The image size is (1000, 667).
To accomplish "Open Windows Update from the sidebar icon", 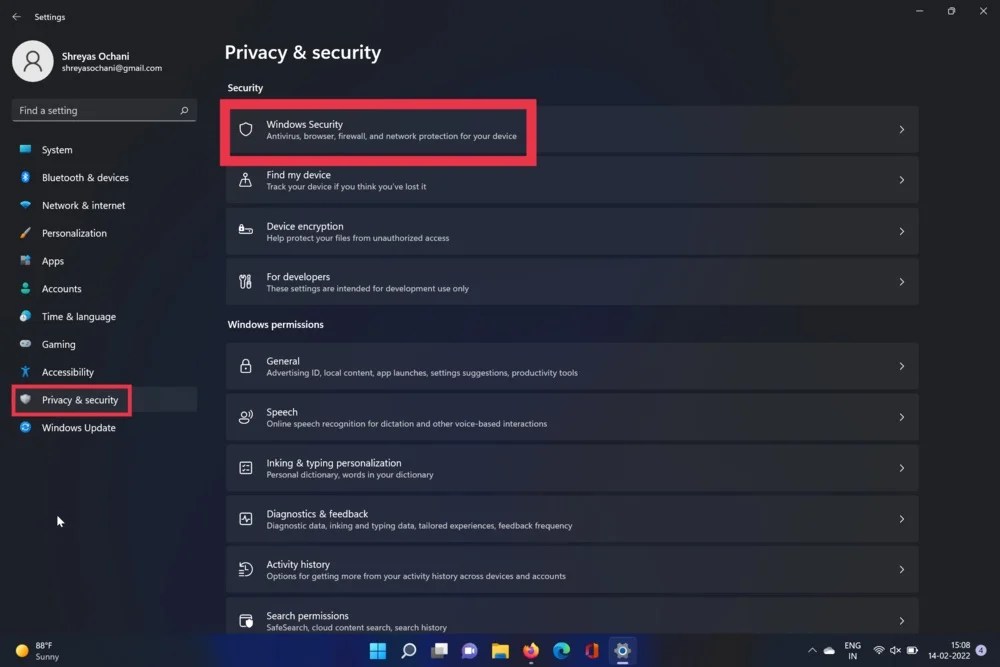I will tap(25, 427).
